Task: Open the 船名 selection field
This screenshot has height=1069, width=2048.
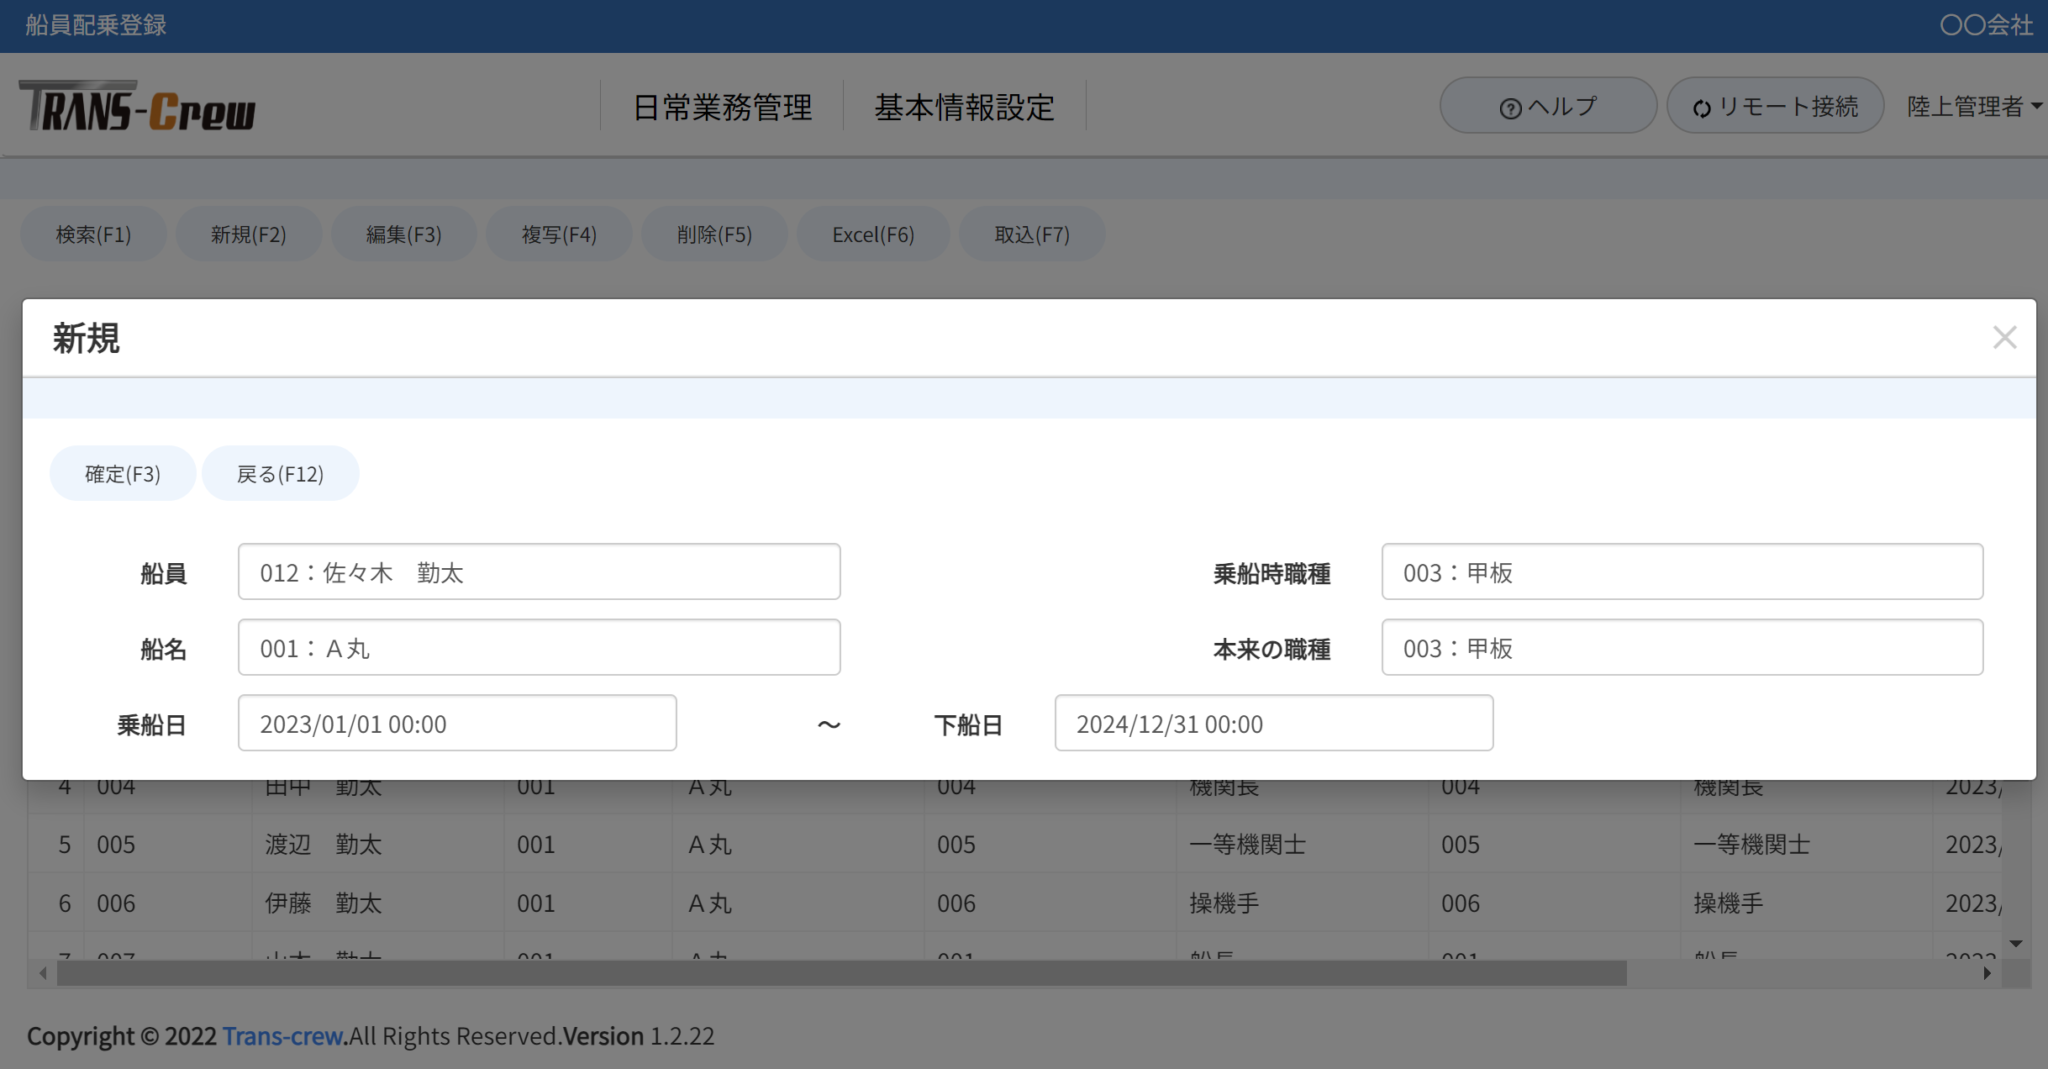Action: pyautogui.click(x=539, y=648)
